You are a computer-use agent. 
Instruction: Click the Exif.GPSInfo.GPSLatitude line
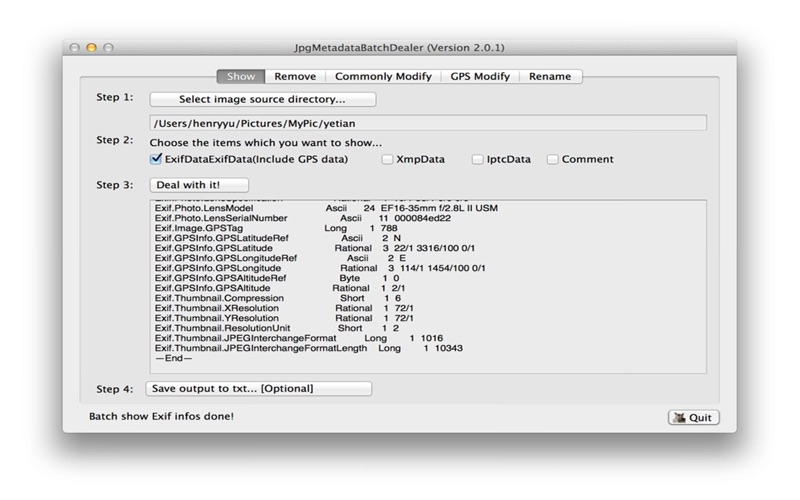pyautogui.click(x=315, y=248)
